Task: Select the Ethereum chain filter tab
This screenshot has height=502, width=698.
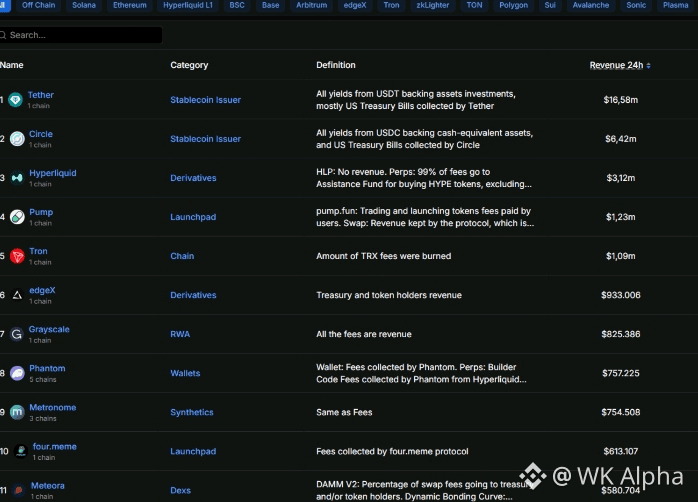Action: click(x=130, y=5)
